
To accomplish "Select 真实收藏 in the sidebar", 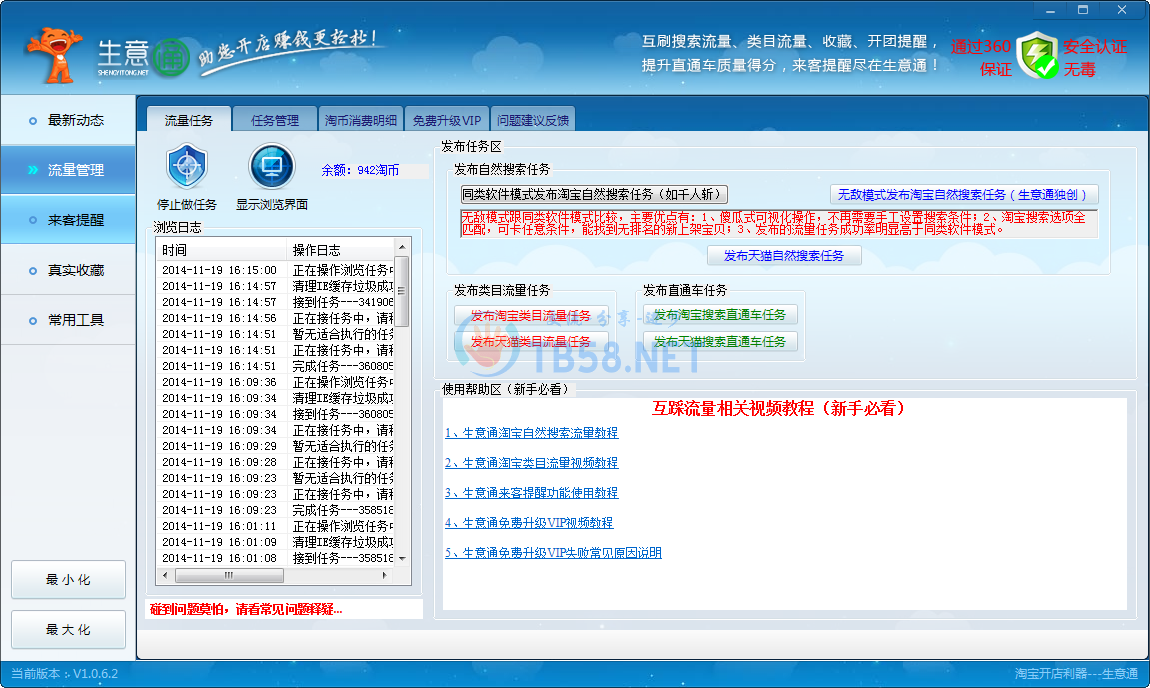I will (67, 270).
